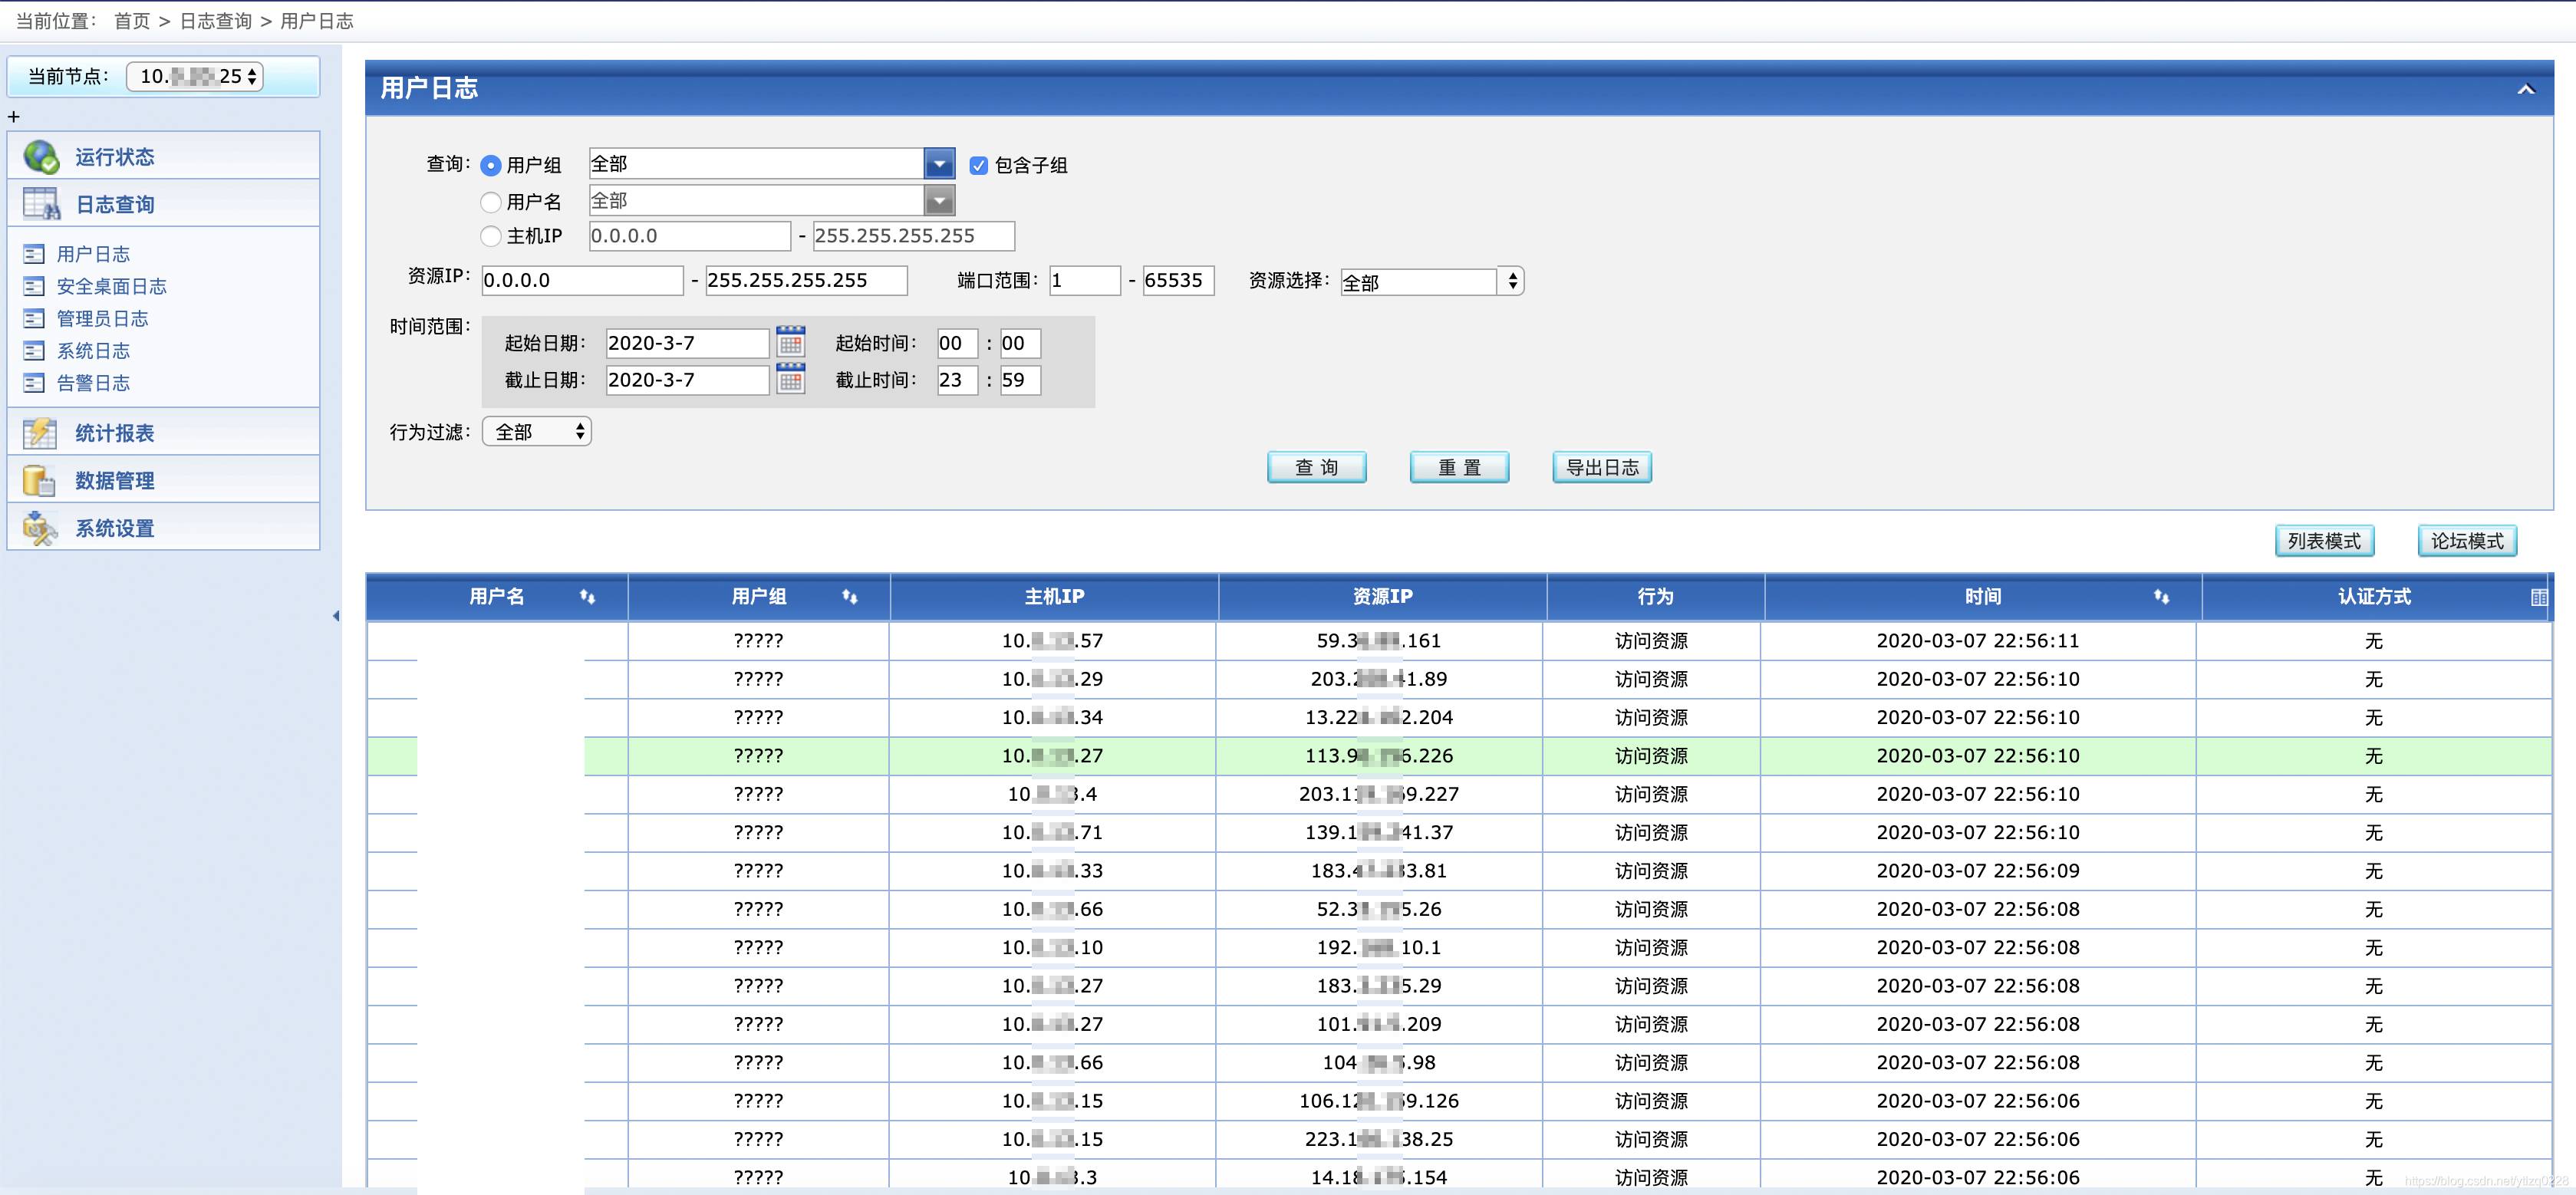The width and height of the screenshot is (2576, 1195).
Task: Select the 主机IP radio button
Action: tap(490, 236)
